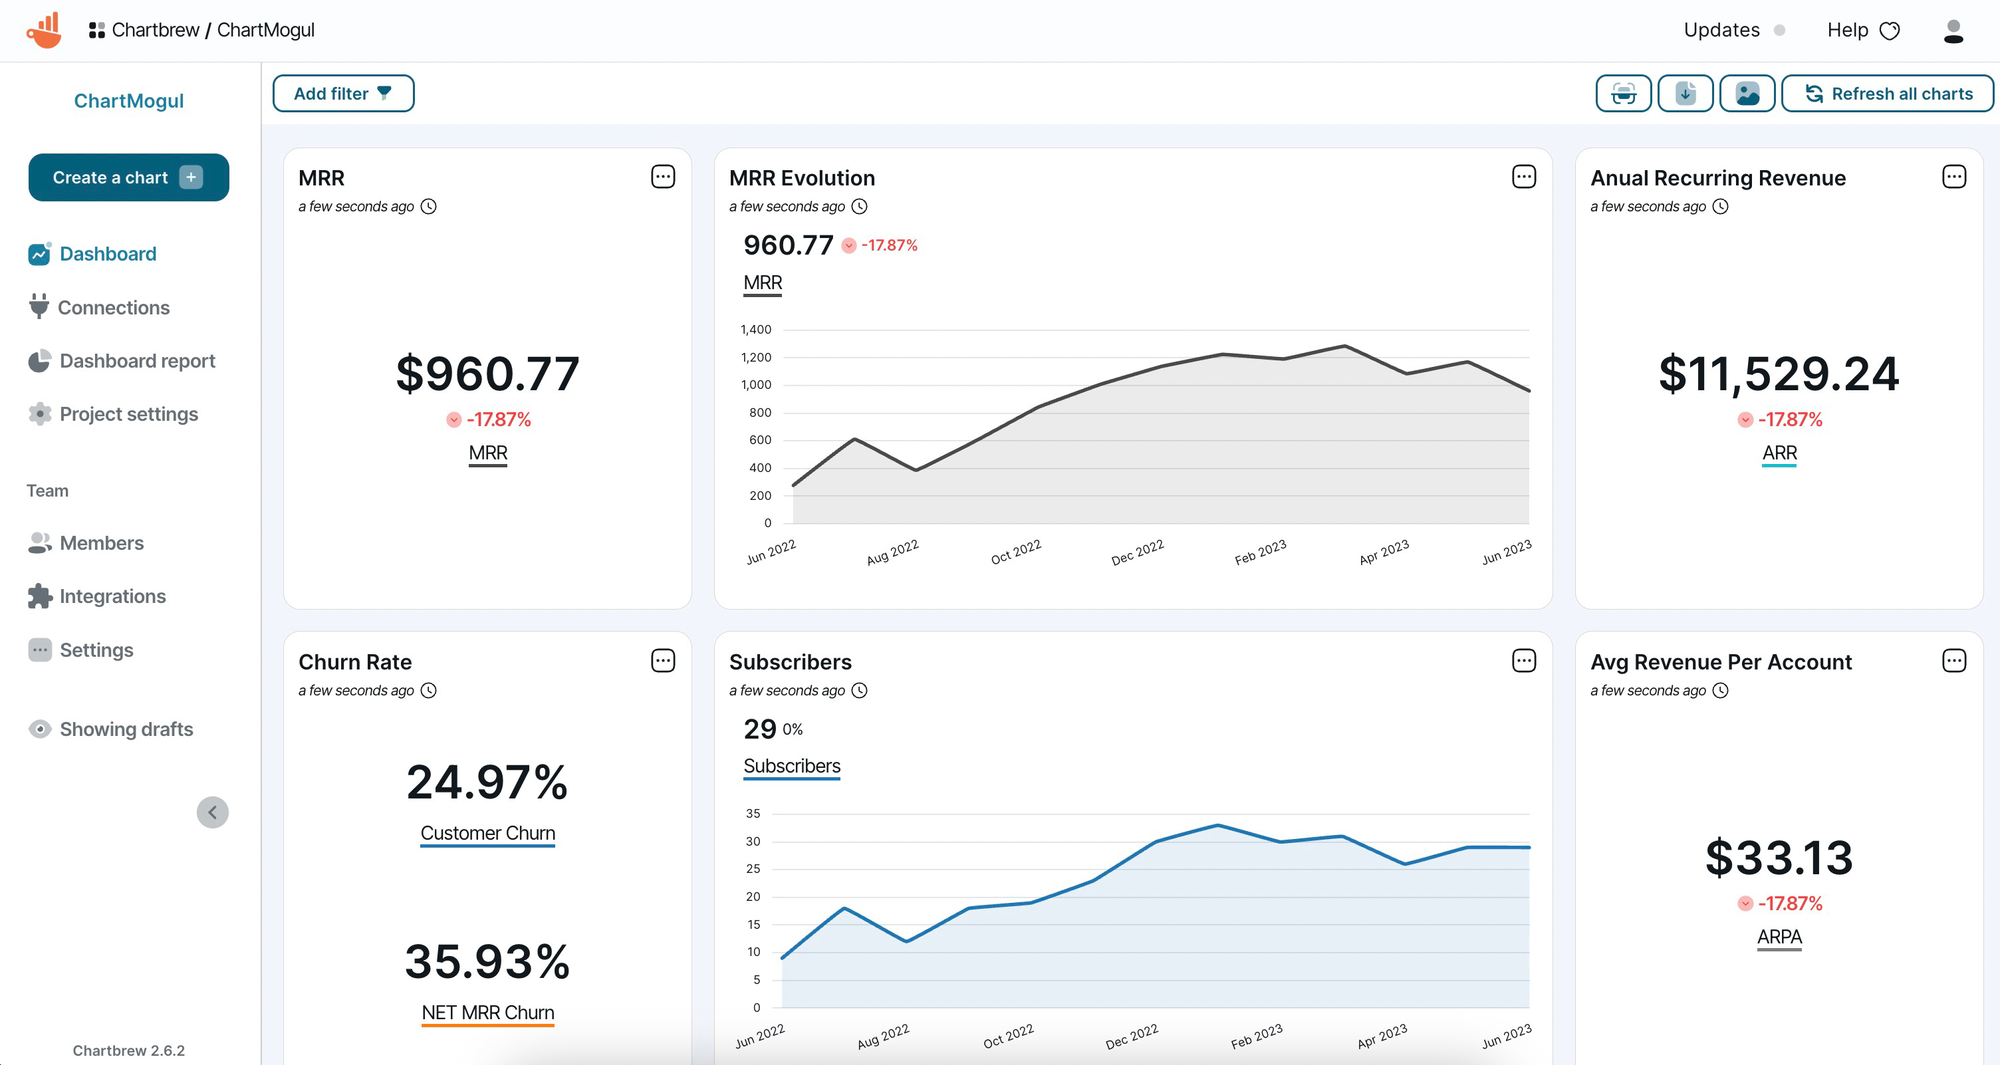Viewport: 2000px width, 1065px height.
Task: Open Anual Recurring Revenue chart options
Action: pyautogui.click(x=1954, y=177)
